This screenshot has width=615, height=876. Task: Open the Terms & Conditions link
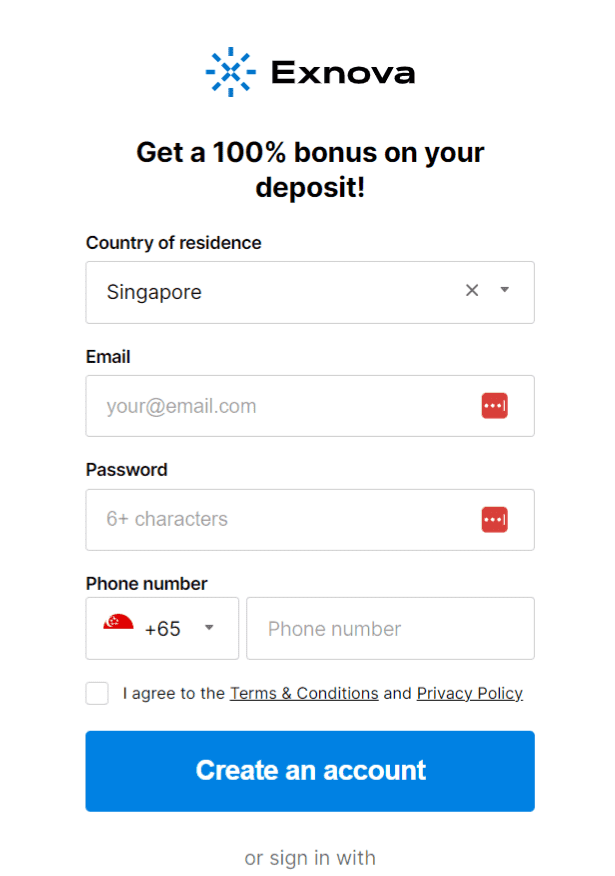coord(303,693)
